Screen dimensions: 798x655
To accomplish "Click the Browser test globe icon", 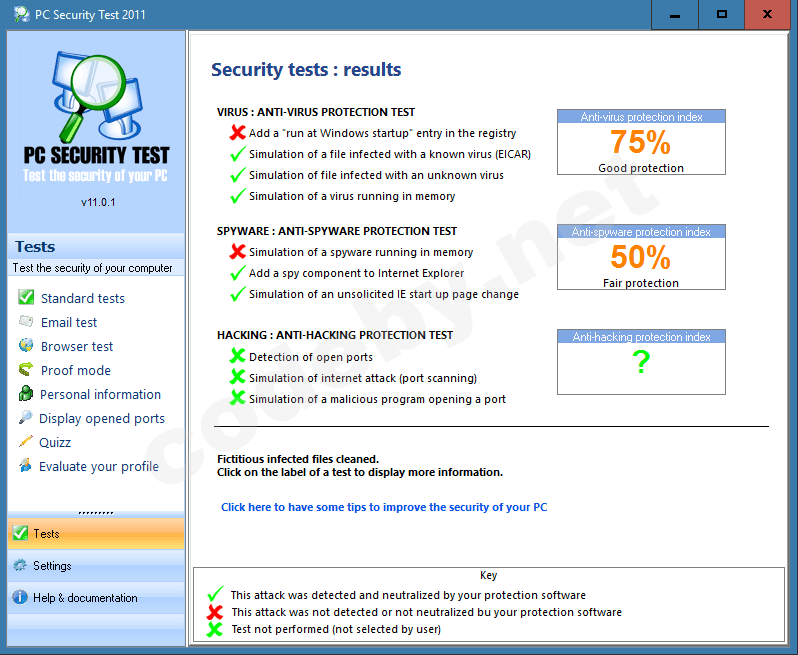I will click(x=26, y=345).
